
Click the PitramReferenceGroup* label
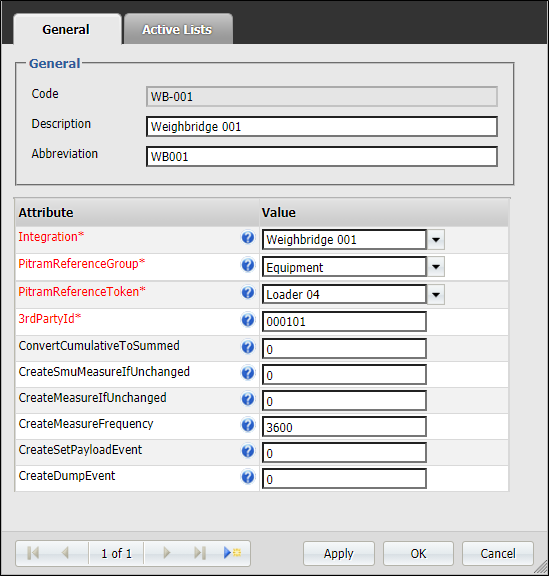tap(82, 264)
